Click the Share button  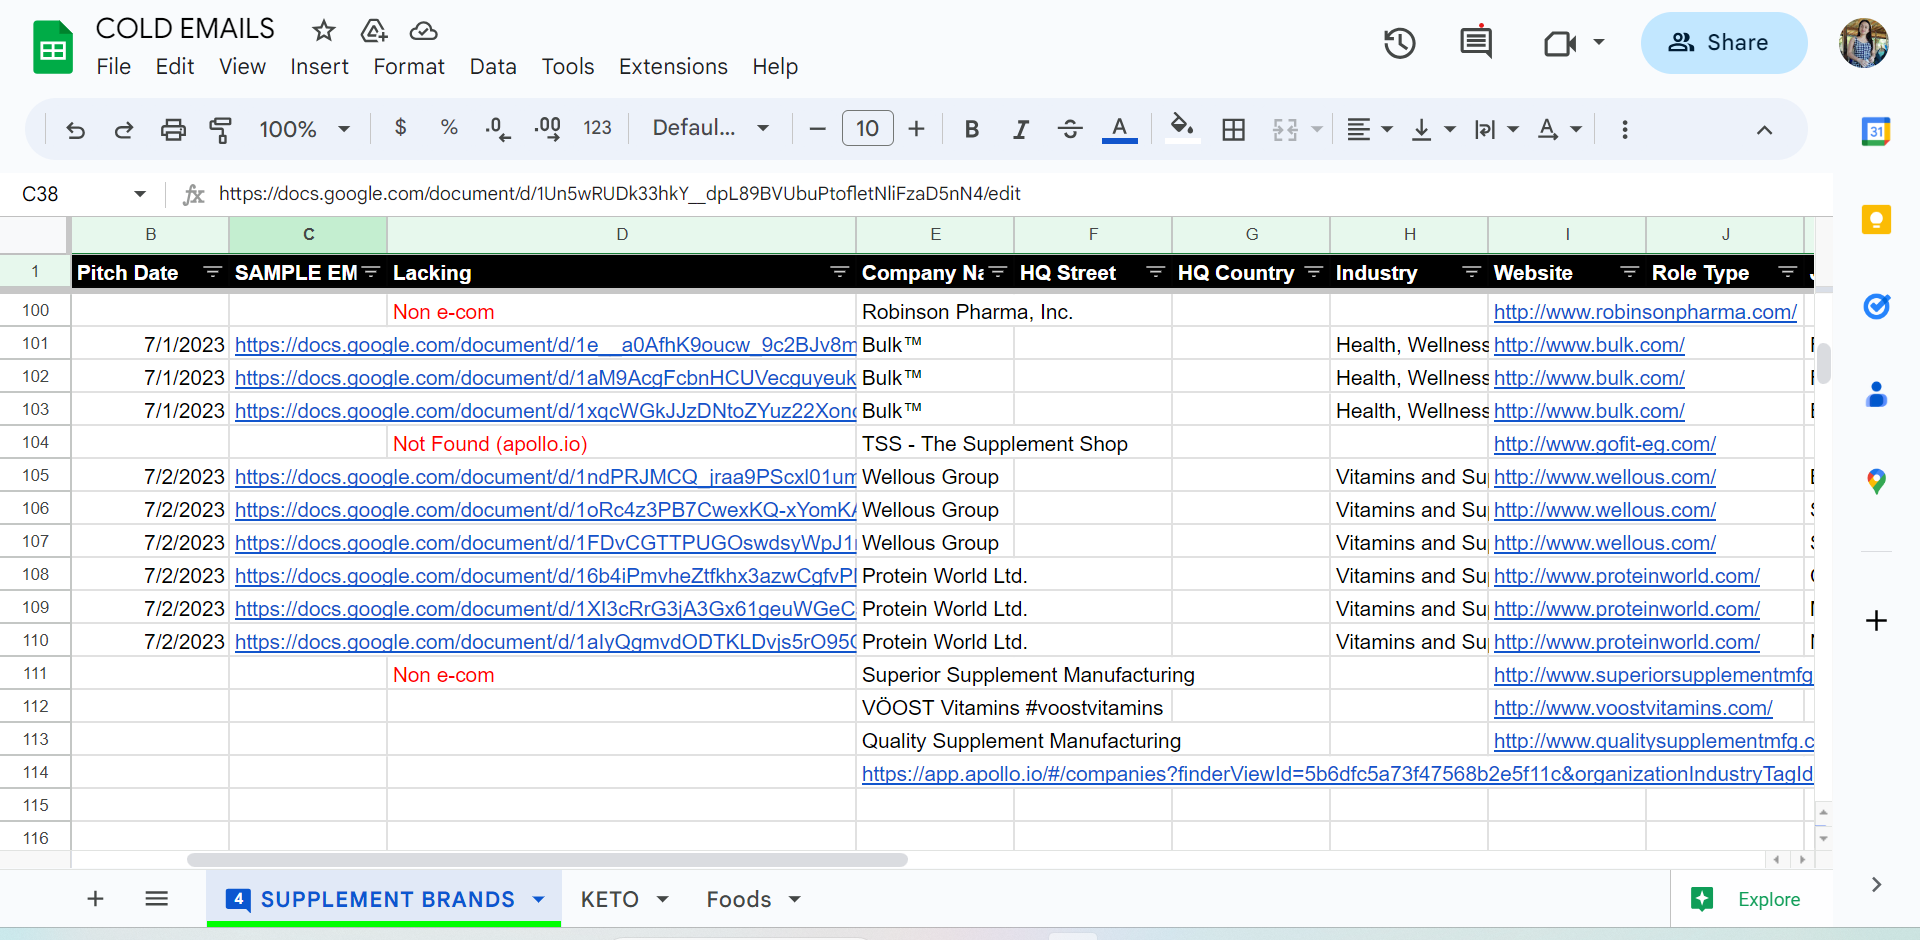point(1723,43)
